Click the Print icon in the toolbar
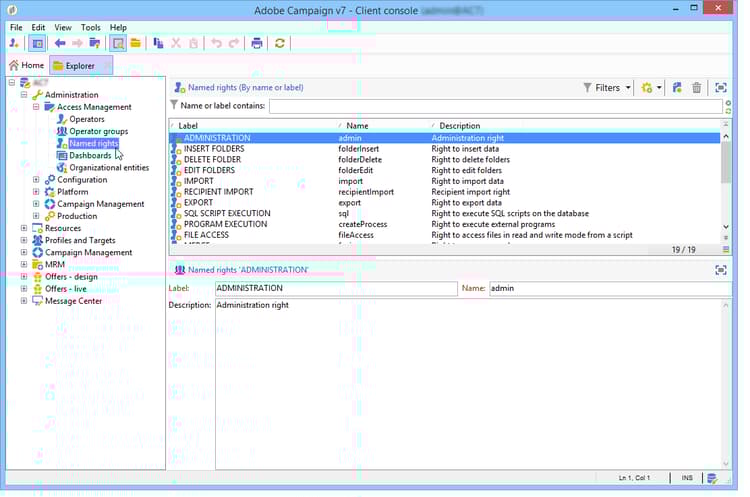 257,43
